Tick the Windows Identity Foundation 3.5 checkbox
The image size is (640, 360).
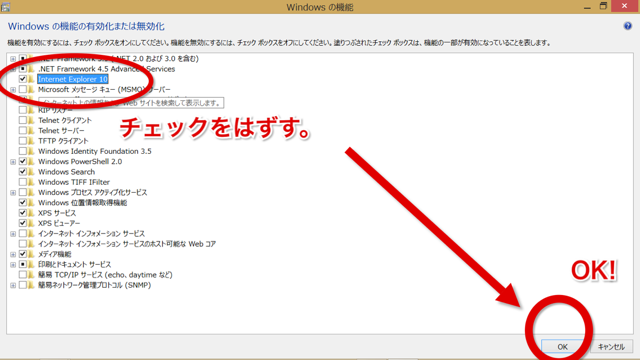coord(23,151)
